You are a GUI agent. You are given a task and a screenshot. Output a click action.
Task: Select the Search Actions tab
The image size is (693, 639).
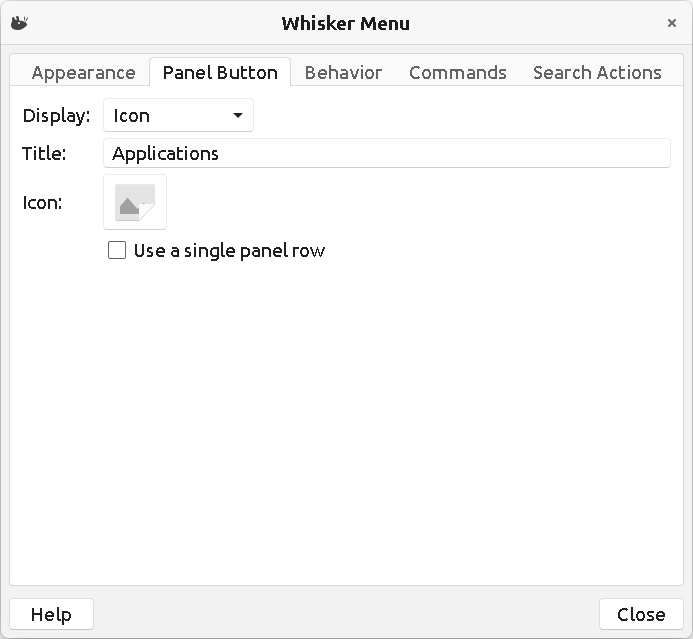[597, 72]
